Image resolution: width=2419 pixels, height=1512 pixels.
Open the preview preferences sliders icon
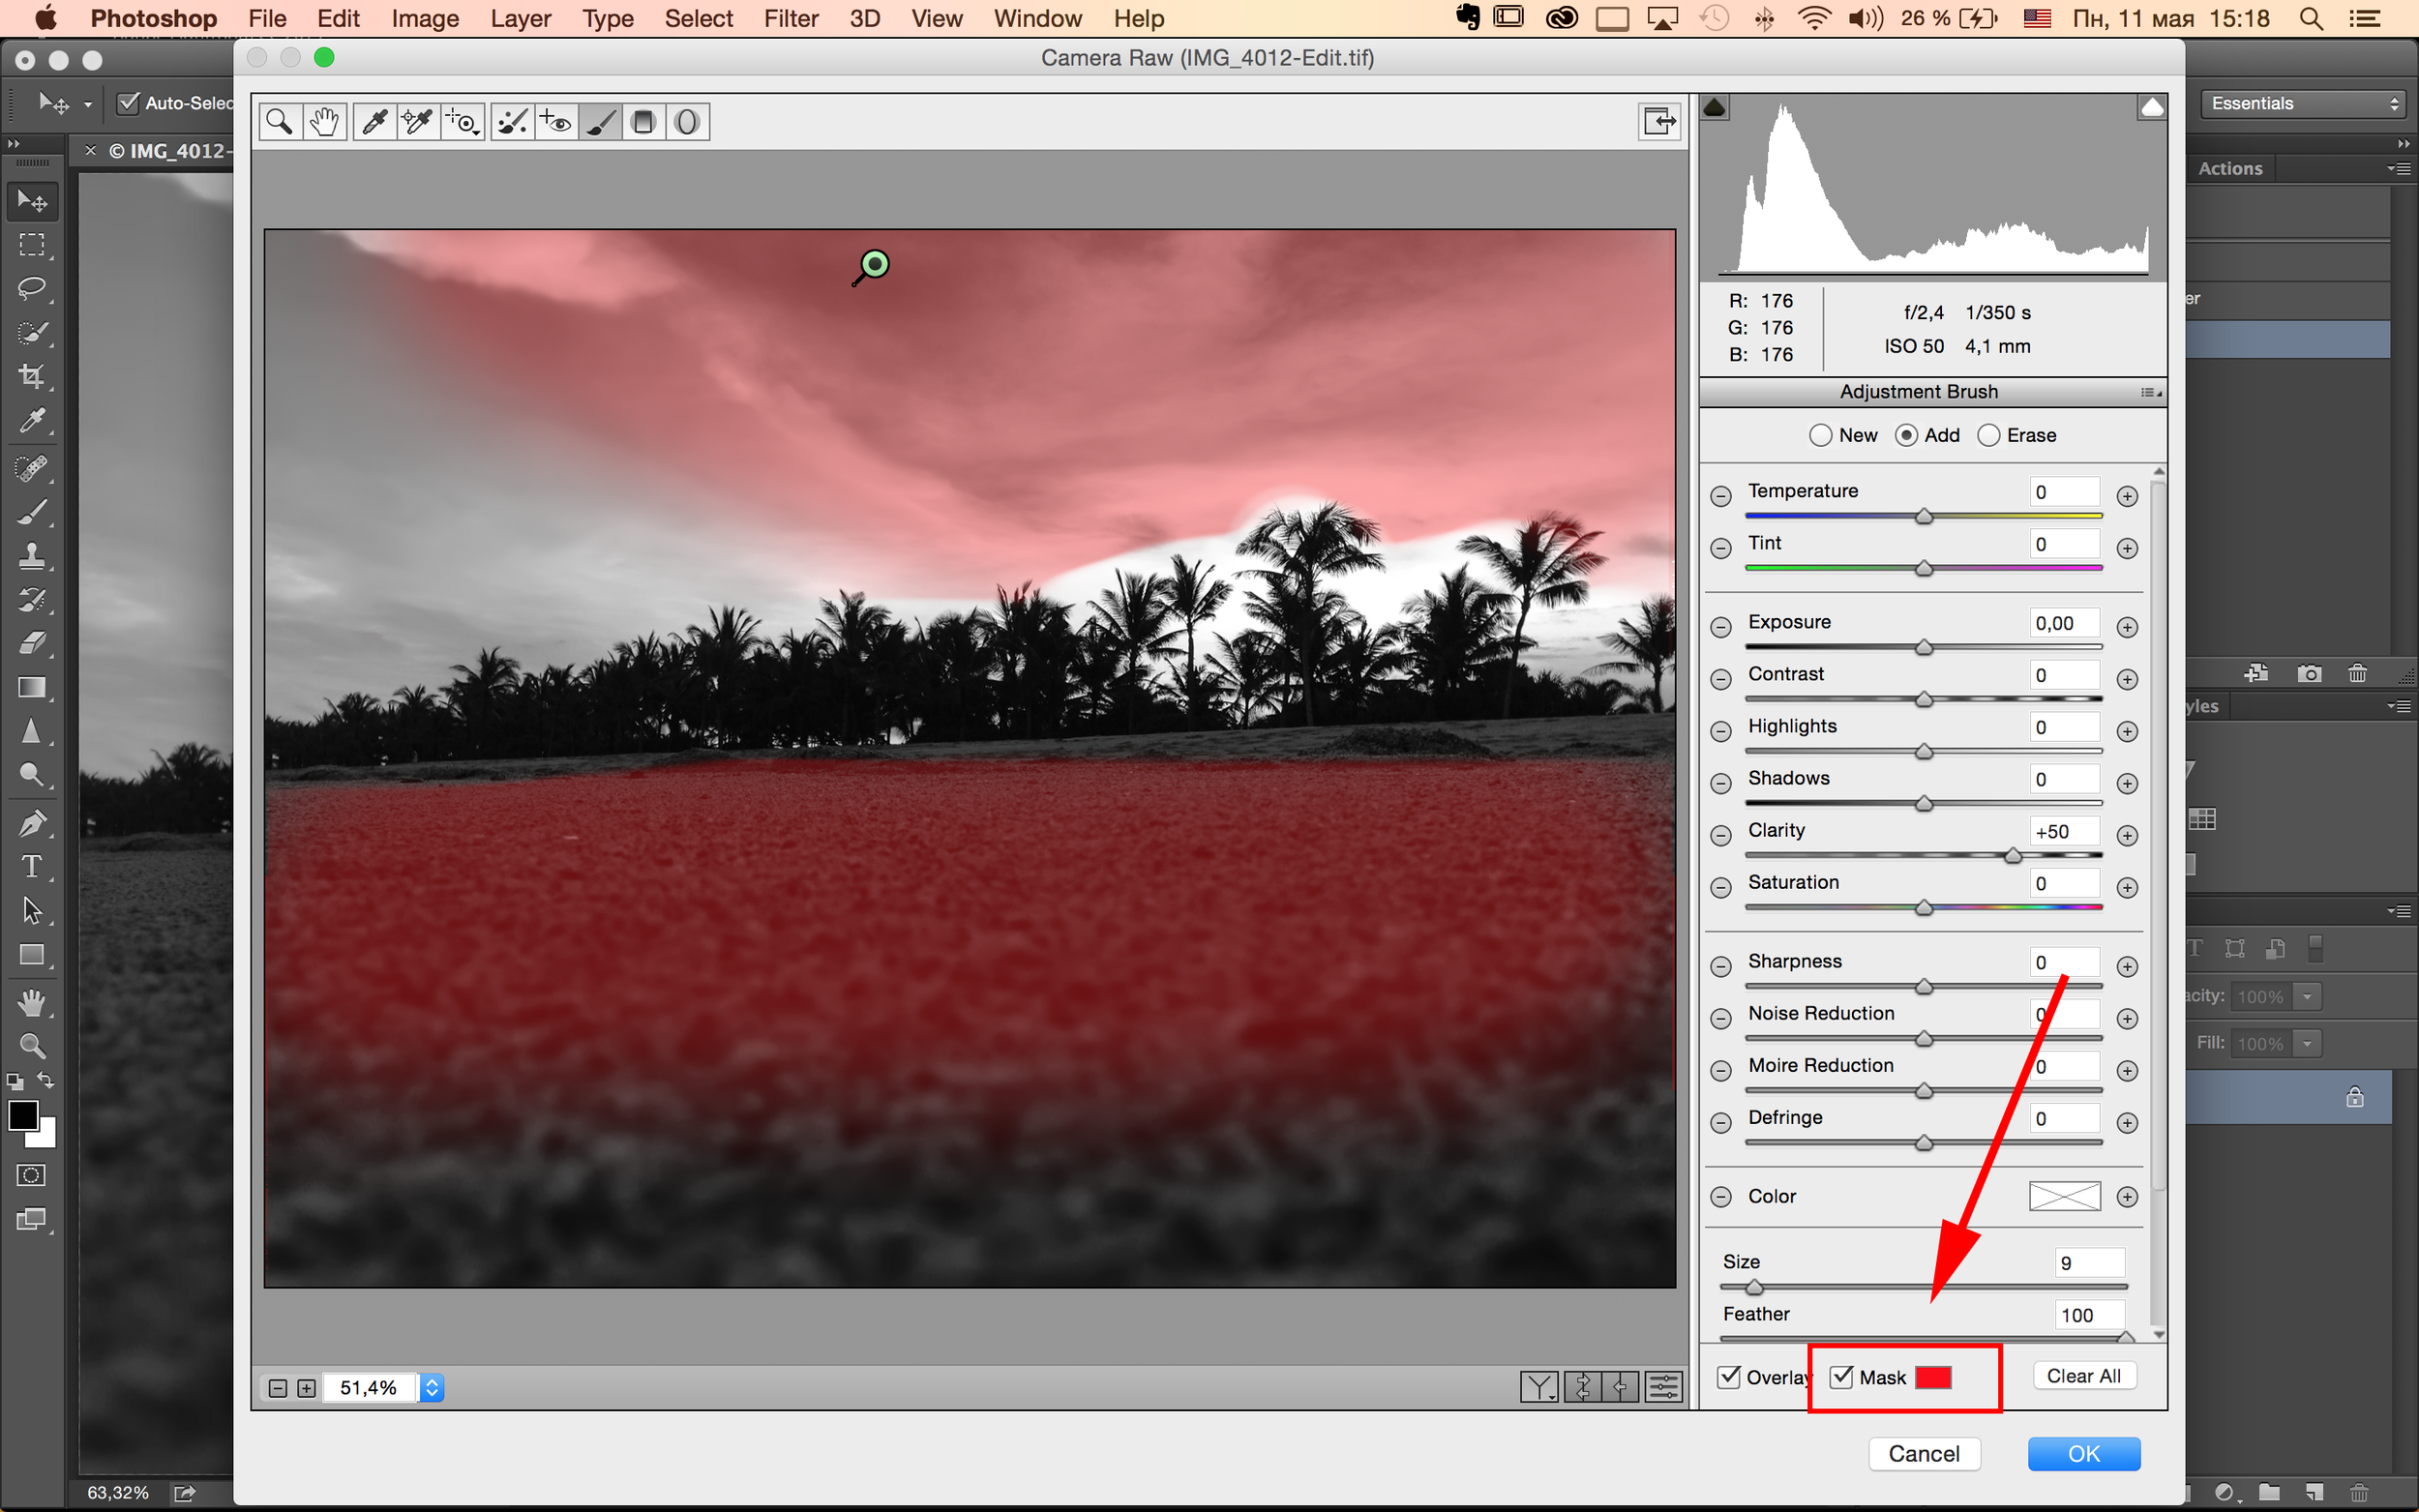(x=1664, y=1387)
